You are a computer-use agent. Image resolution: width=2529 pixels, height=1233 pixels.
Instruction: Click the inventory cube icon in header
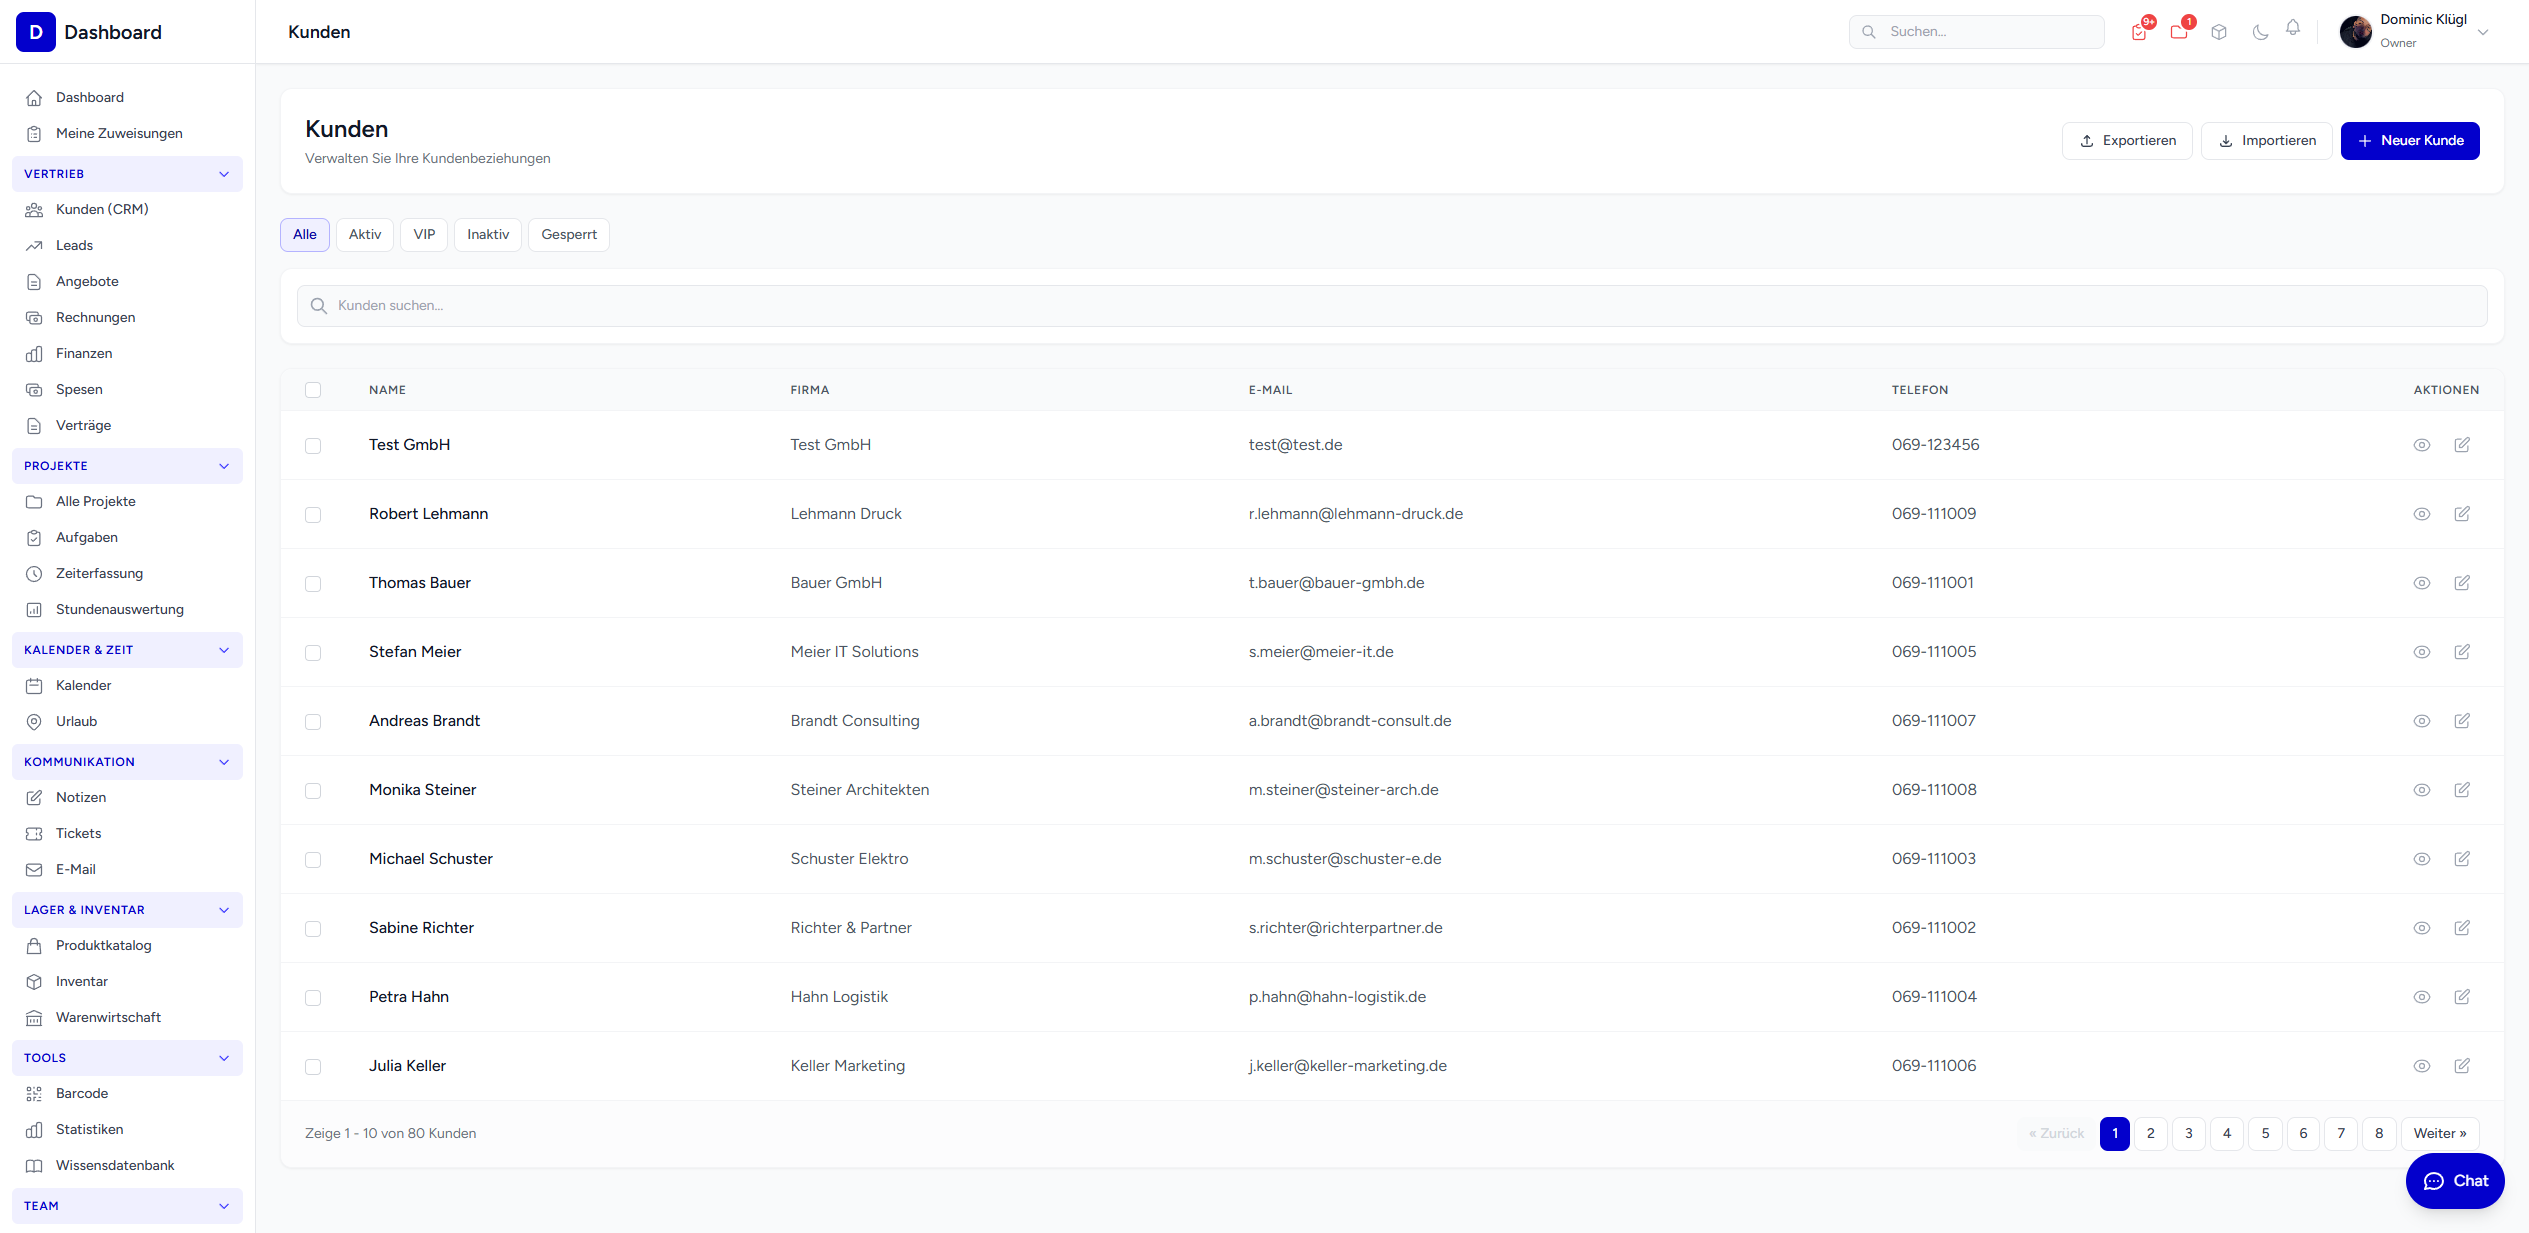[x=2219, y=31]
